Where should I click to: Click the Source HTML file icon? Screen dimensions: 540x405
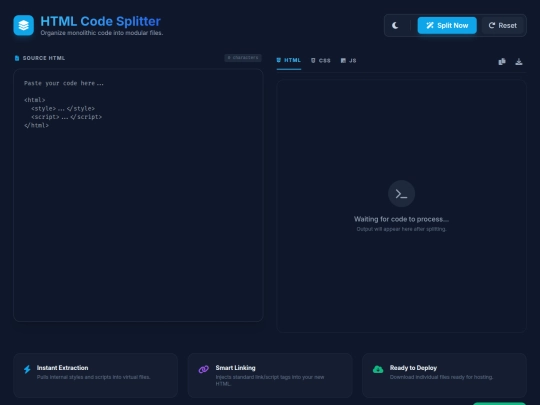pos(17,58)
